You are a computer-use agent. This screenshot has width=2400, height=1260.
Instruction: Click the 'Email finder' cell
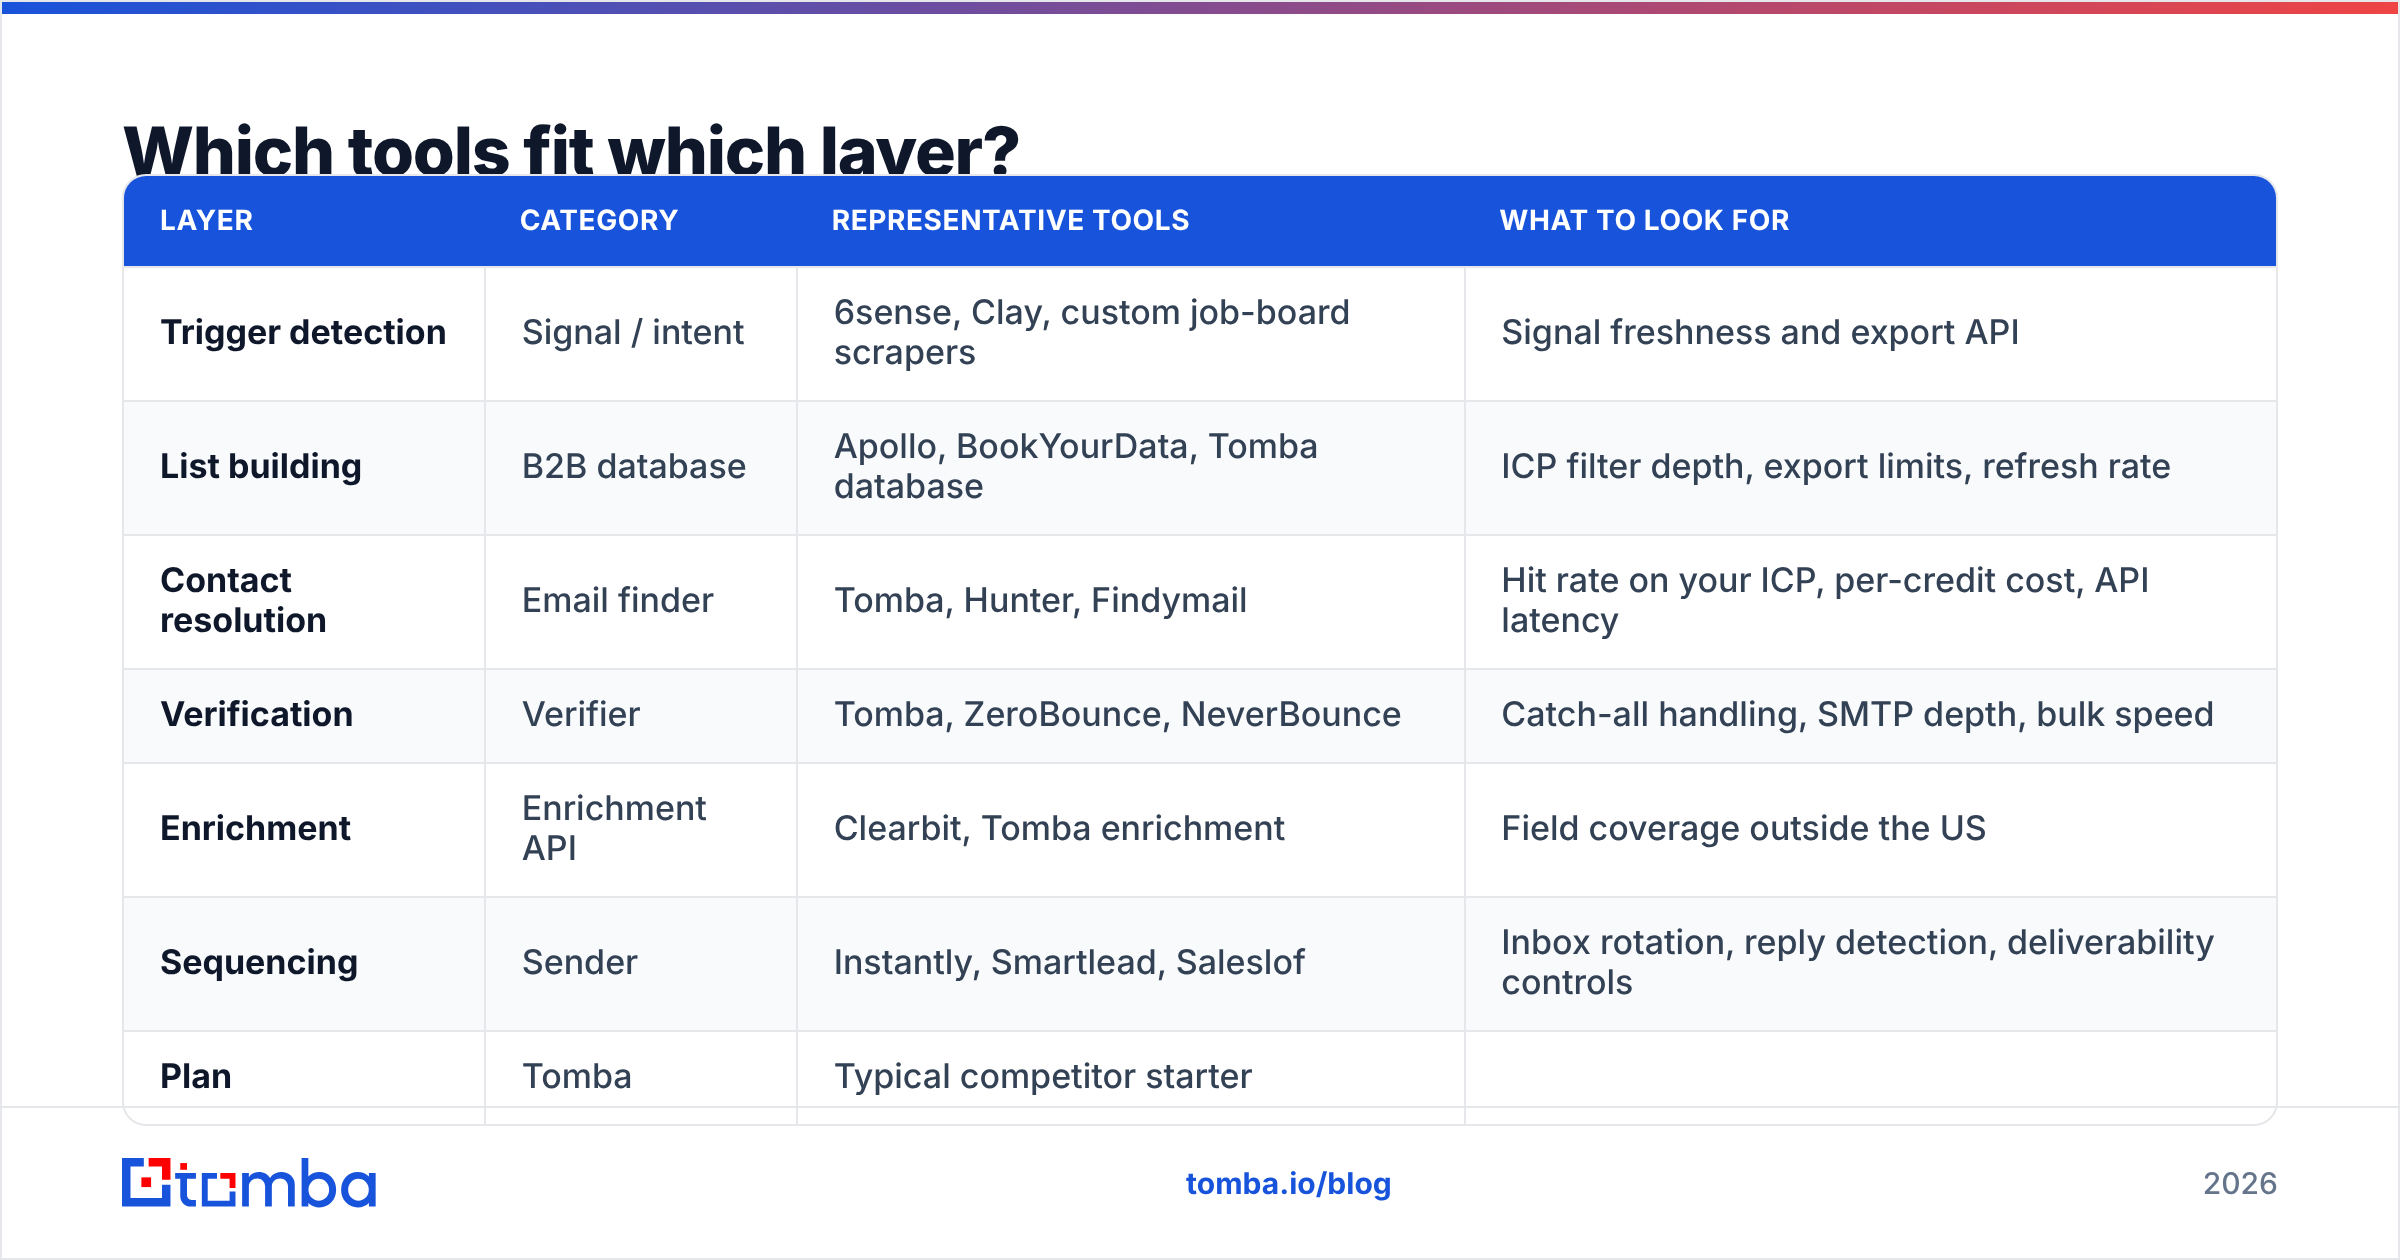(641, 601)
